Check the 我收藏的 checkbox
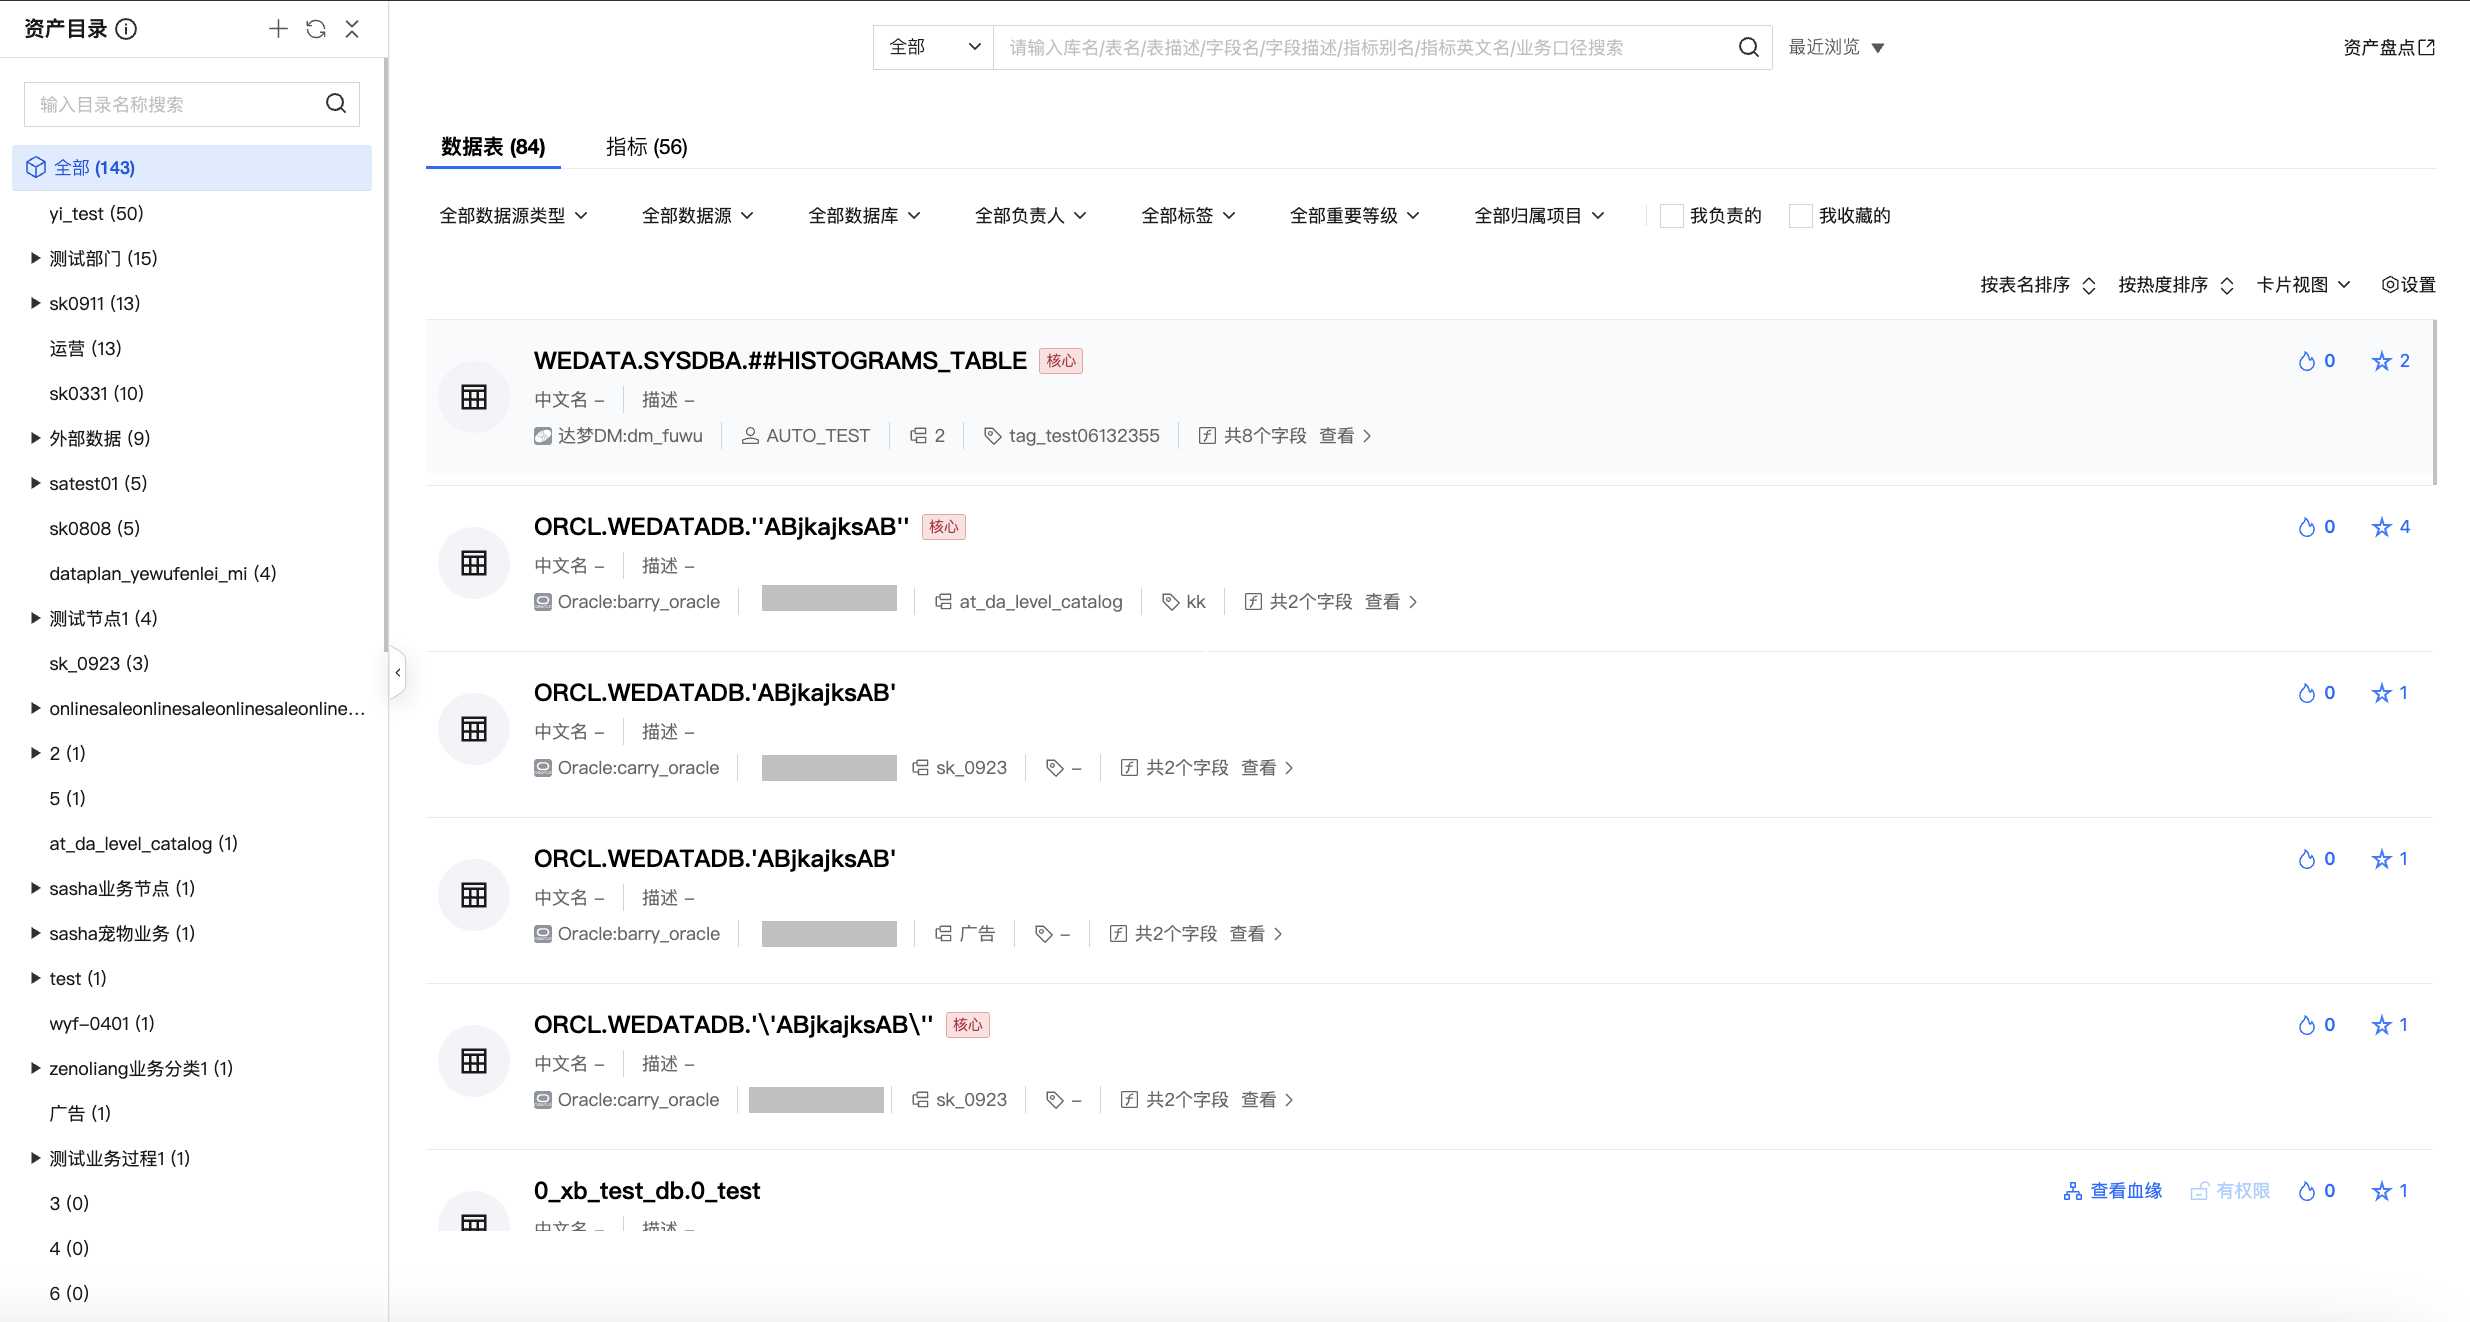The width and height of the screenshot is (2470, 1322). [x=1800, y=216]
